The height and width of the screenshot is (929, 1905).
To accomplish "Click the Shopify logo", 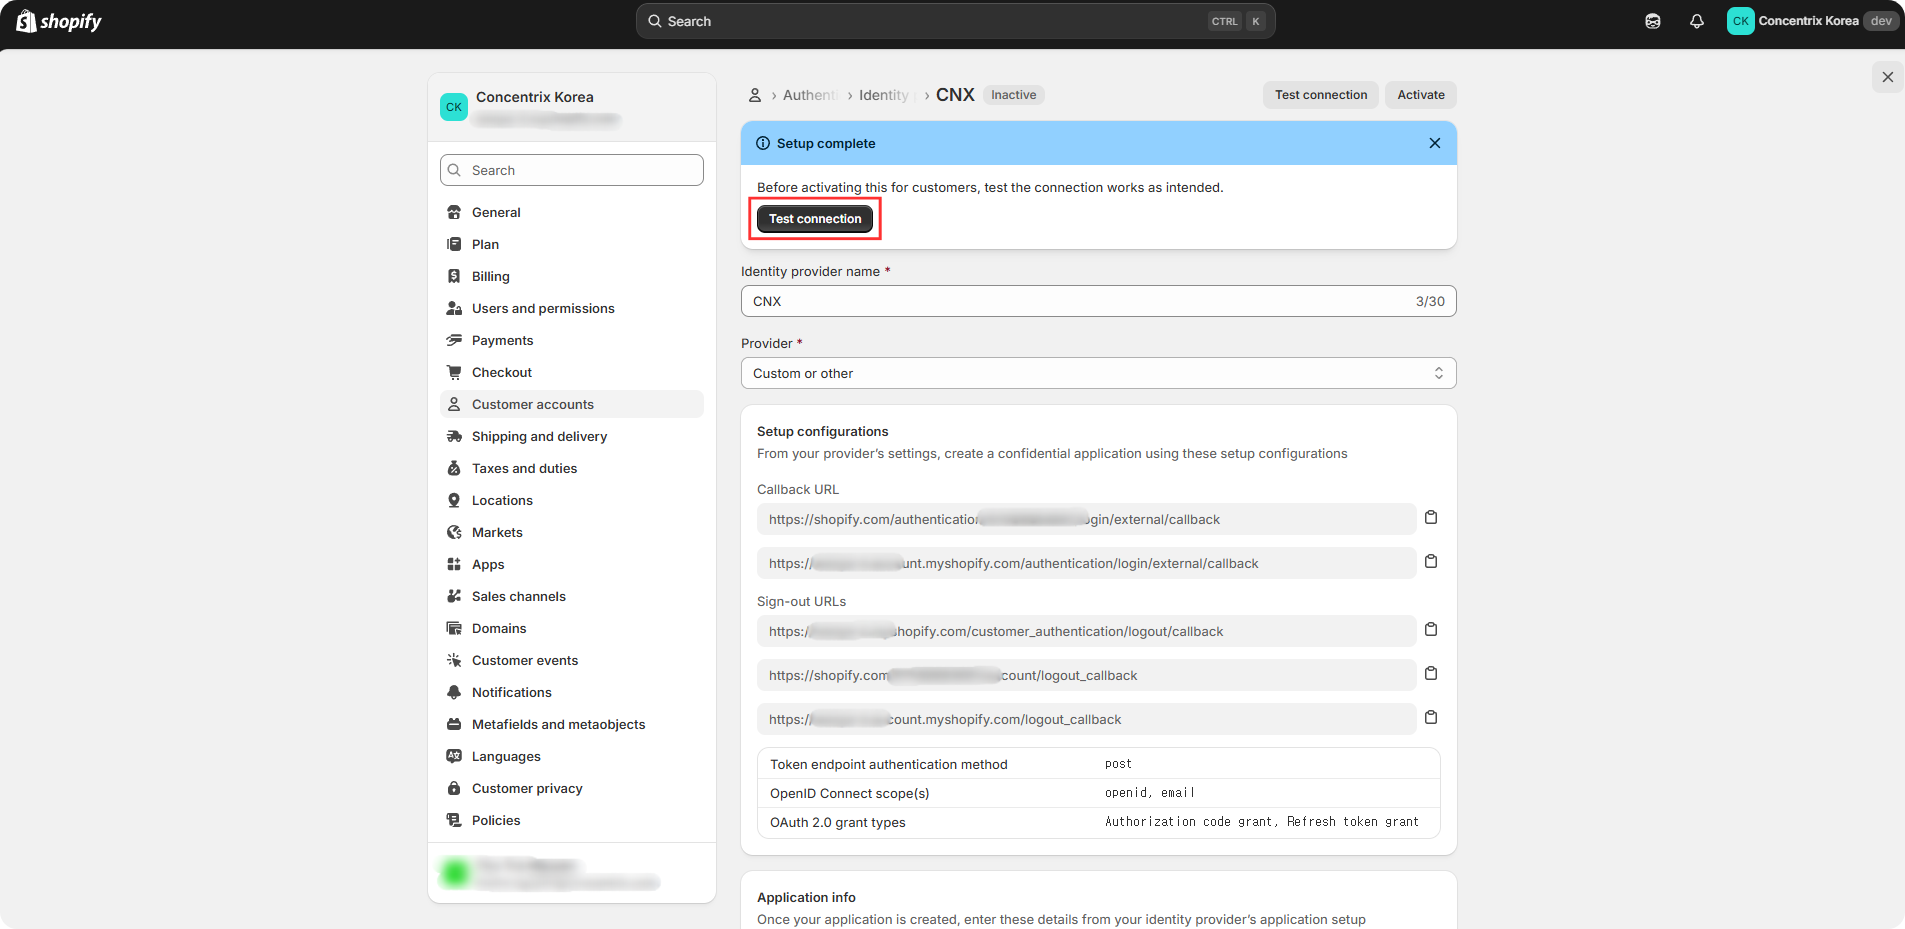I will click(59, 21).
